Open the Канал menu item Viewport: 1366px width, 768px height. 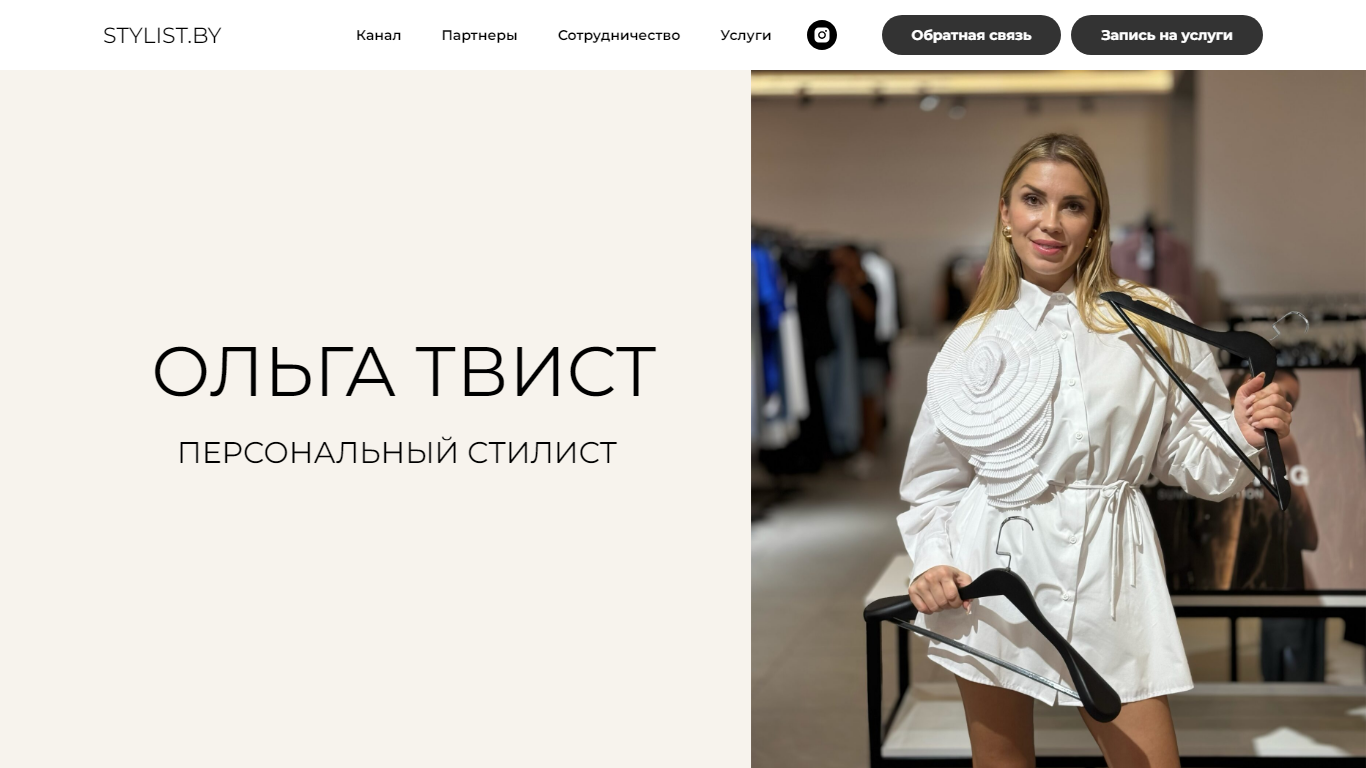[378, 35]
